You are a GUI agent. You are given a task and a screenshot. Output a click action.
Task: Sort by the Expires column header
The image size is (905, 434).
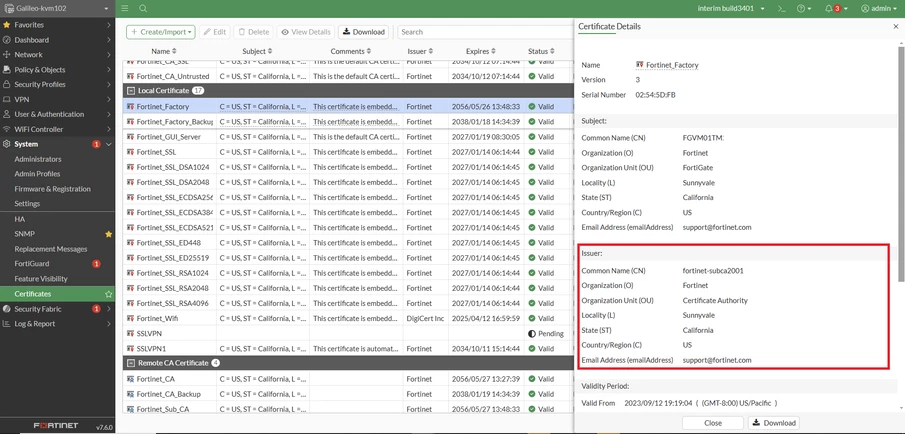click(x=481, y=51)
